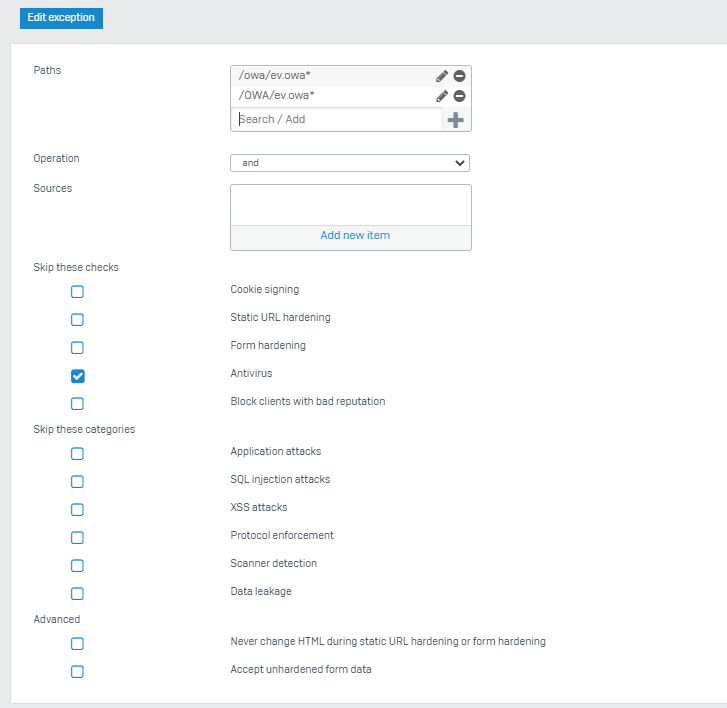Enable Accept unhardened form data

point(77,672)
